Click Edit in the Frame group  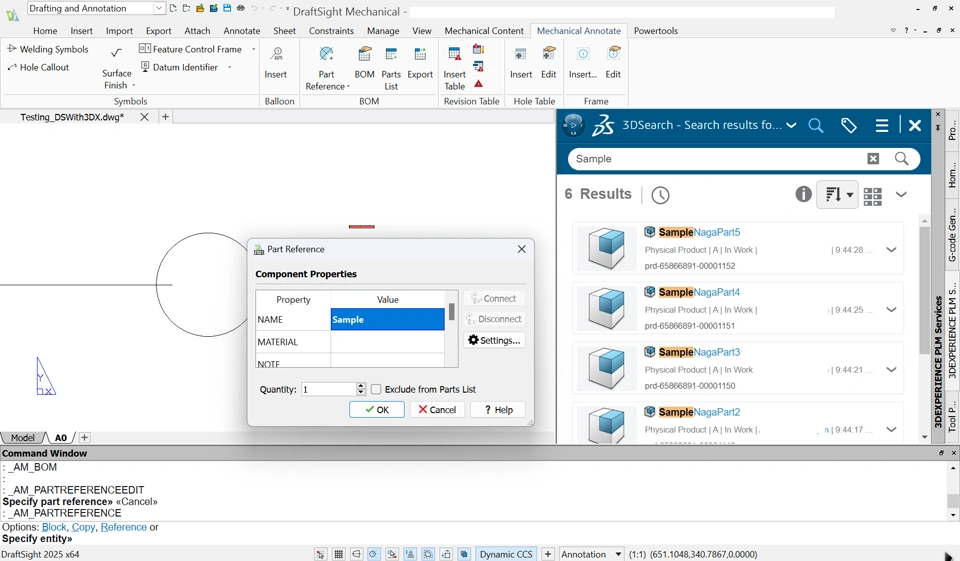[613, 63]
